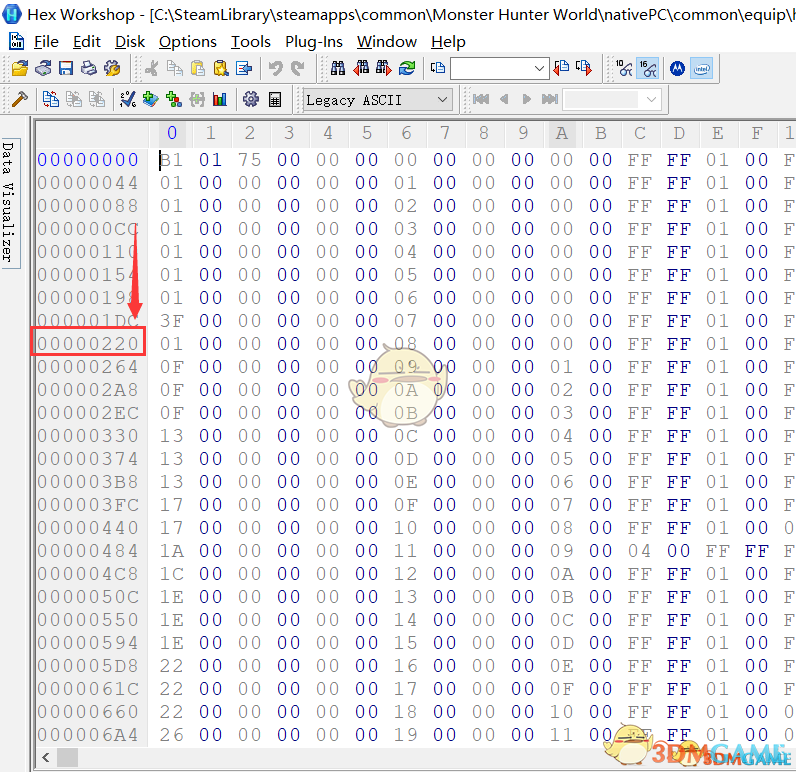Select Motorola byte ordering
Viewport: 796px width, 772px height.
(677, 68)
